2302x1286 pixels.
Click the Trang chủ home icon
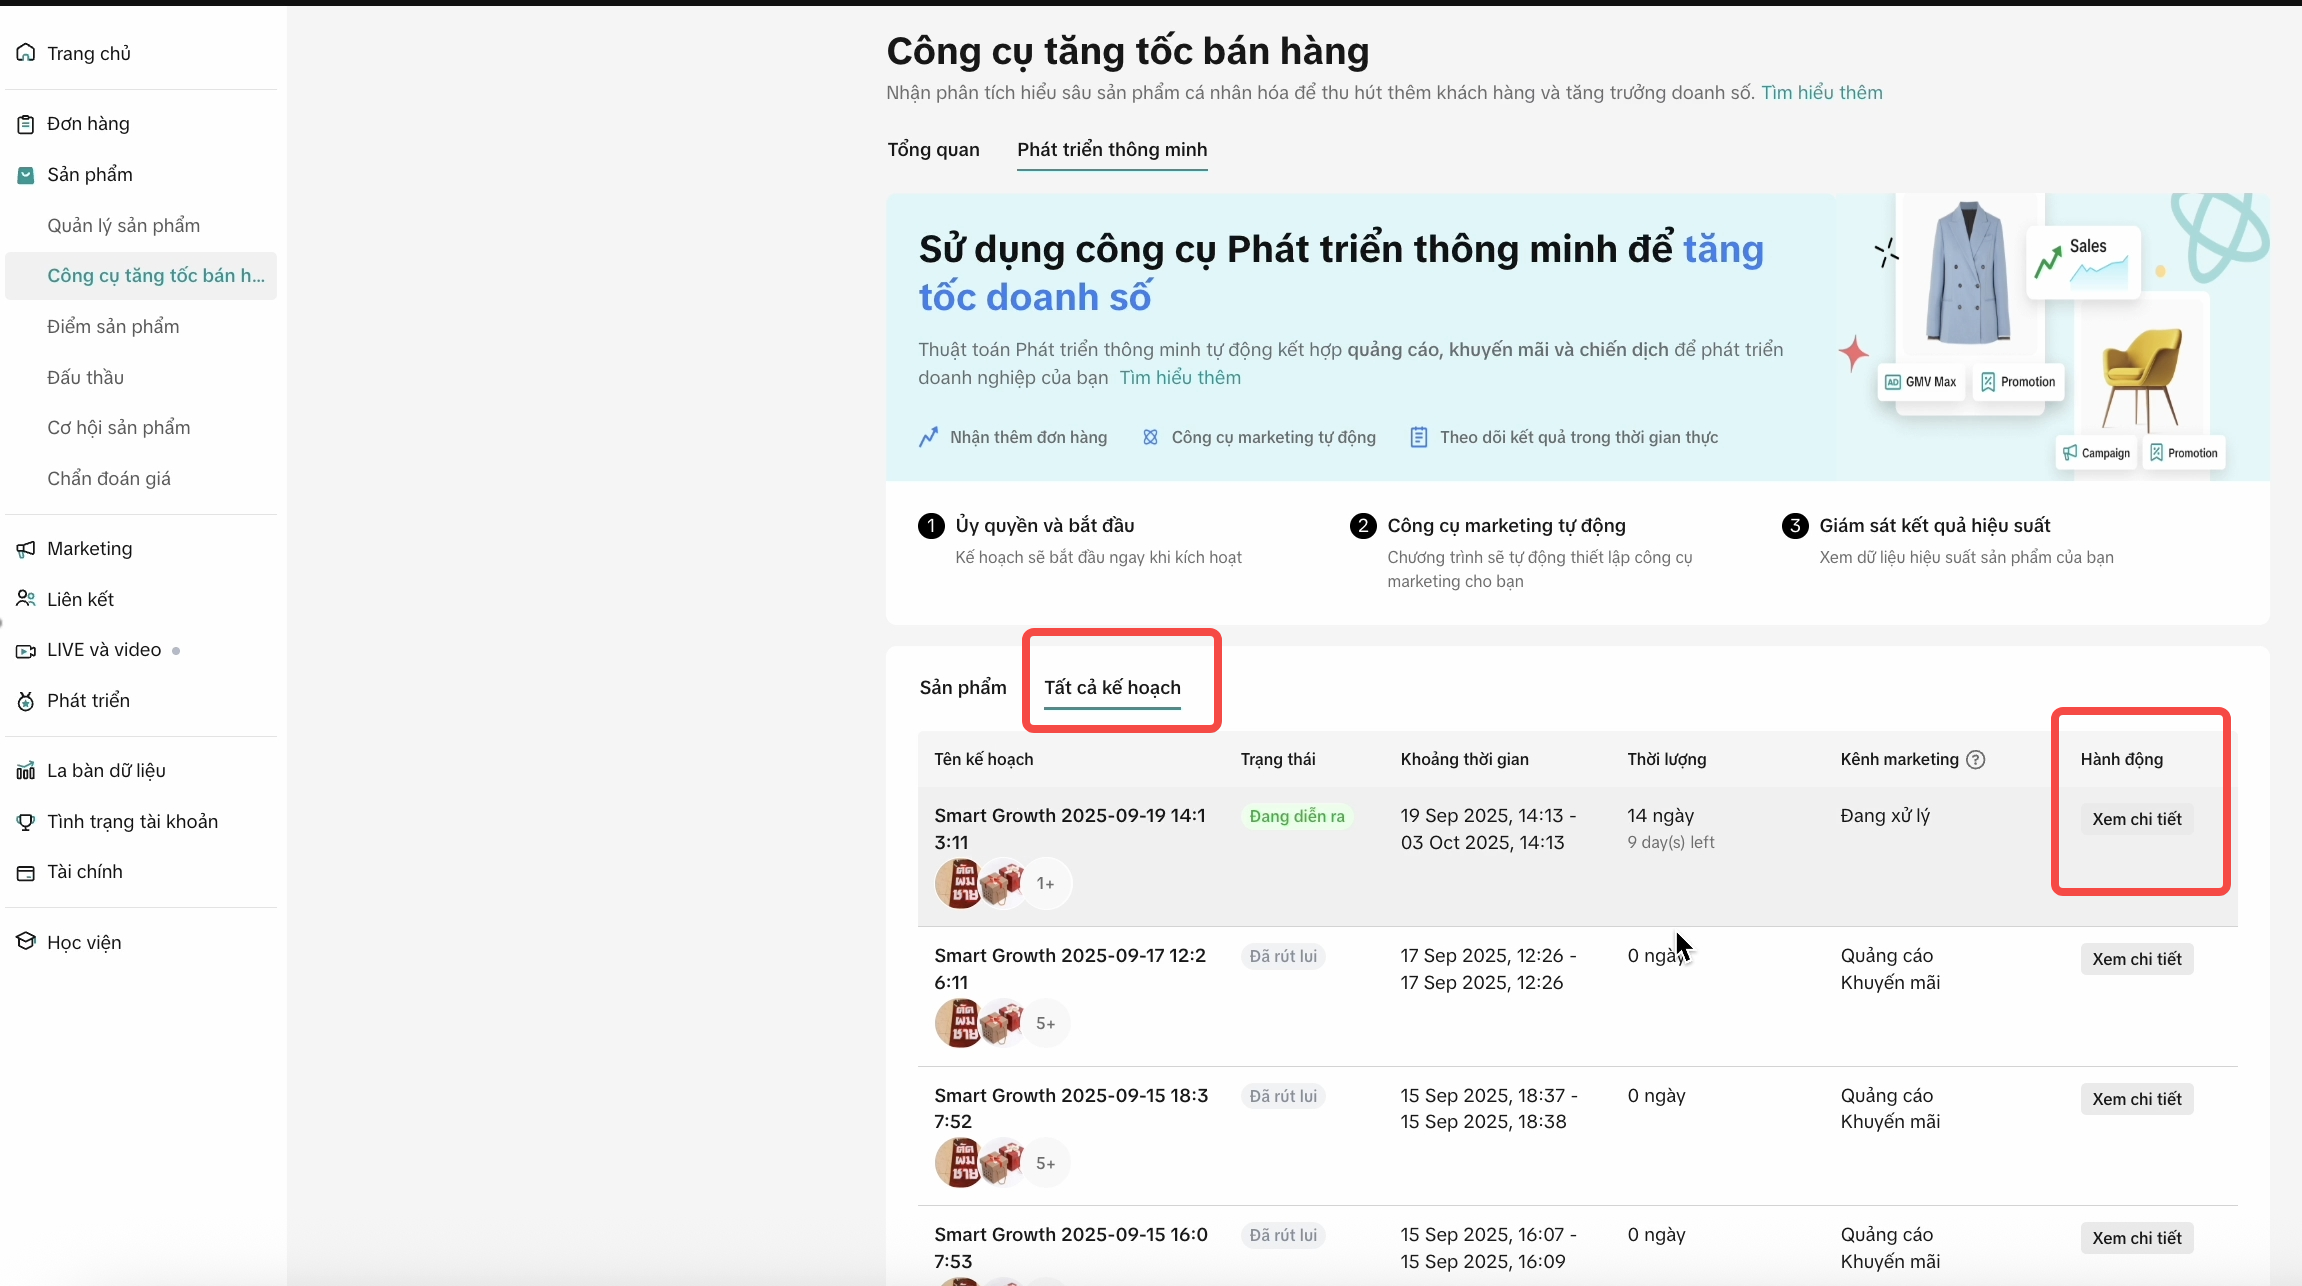click(x=26, y=53)
